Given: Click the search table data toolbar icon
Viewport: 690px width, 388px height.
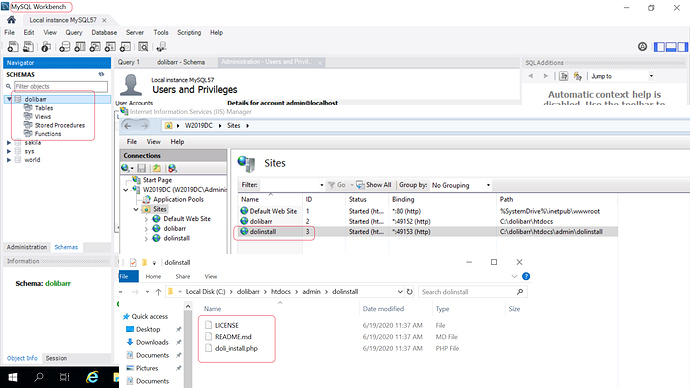Looking at the screenshot, I should [143, 47].
